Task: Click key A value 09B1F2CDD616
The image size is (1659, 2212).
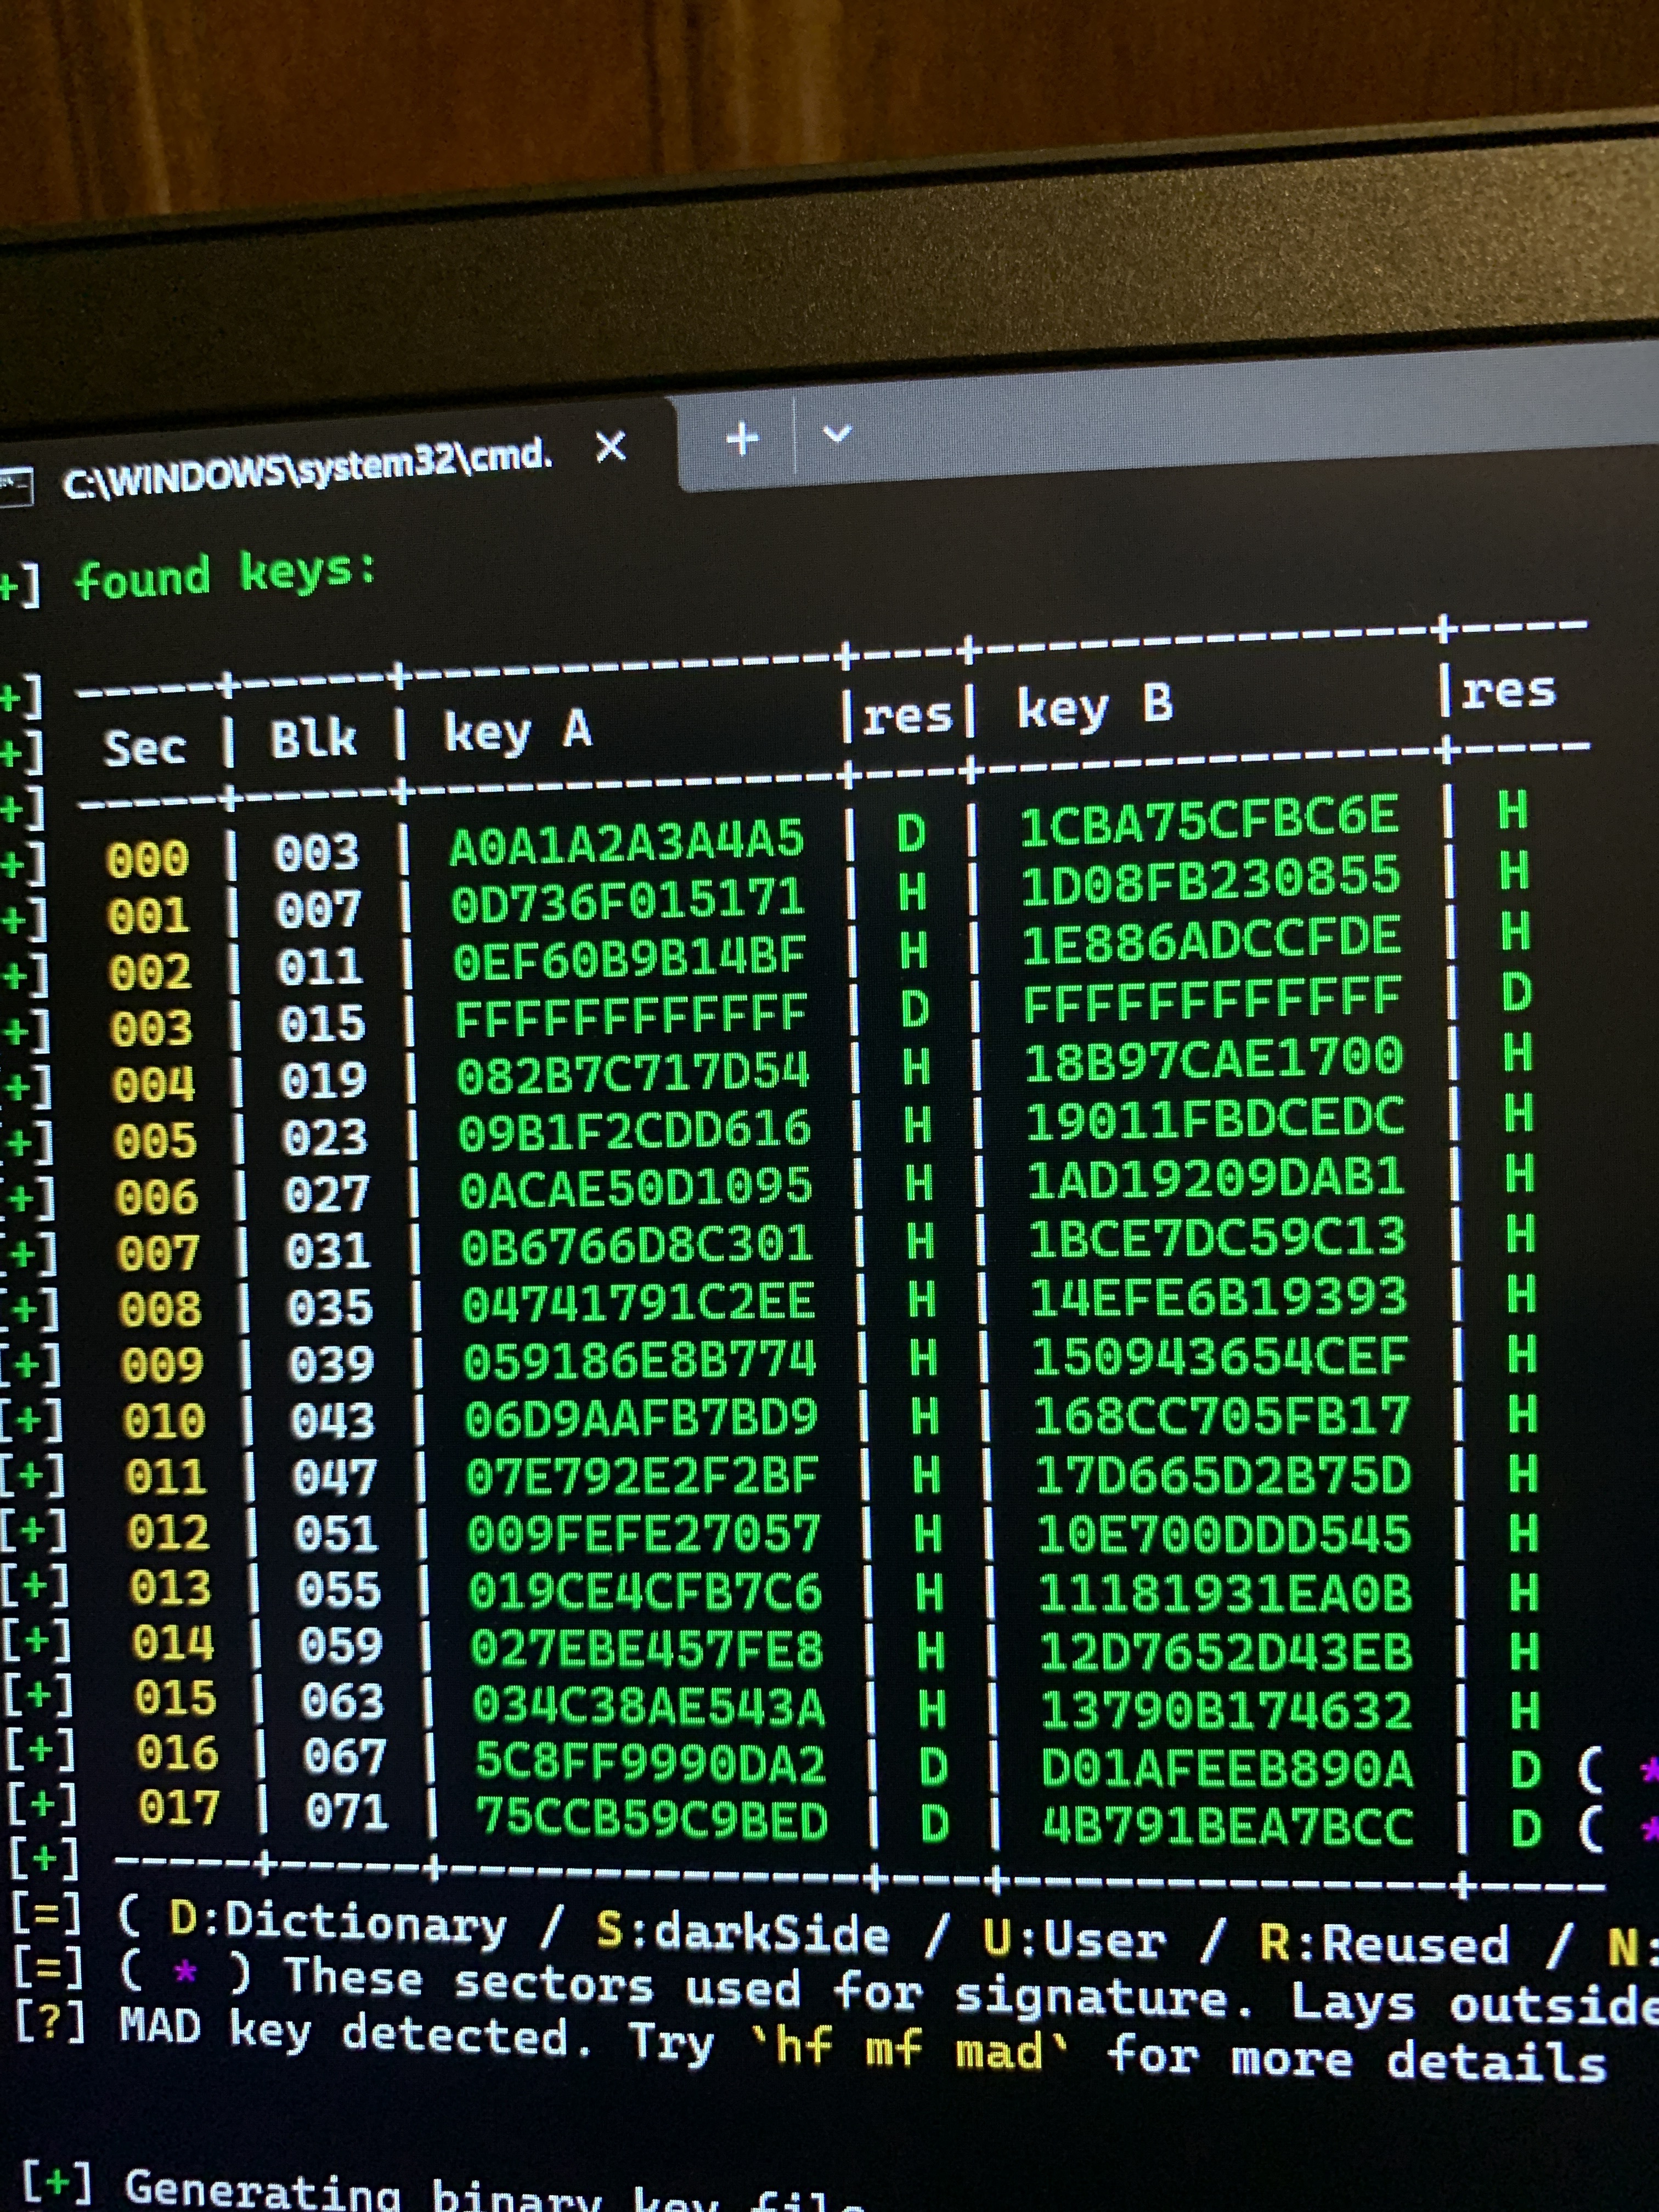Action: click(x=634, y=1131)
